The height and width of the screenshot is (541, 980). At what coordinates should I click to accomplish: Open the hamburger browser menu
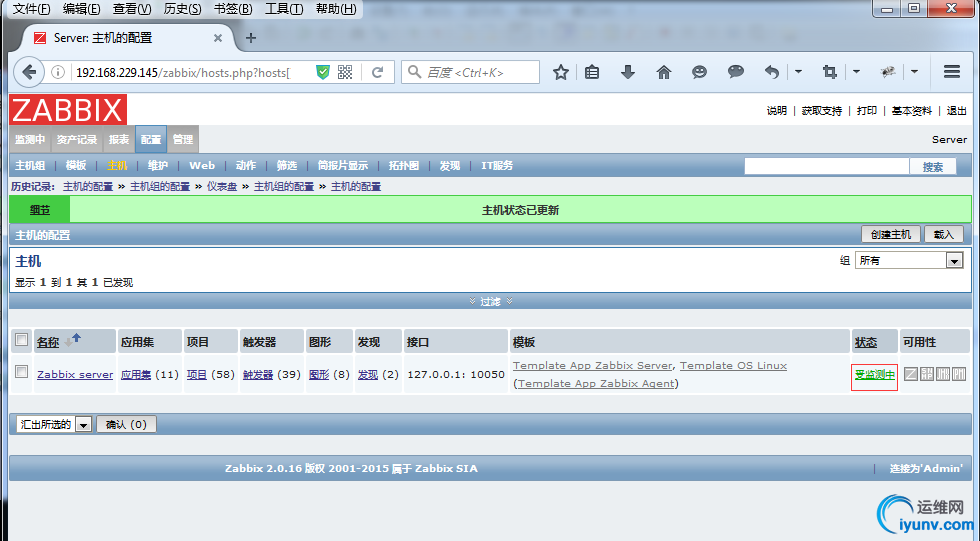952,72
